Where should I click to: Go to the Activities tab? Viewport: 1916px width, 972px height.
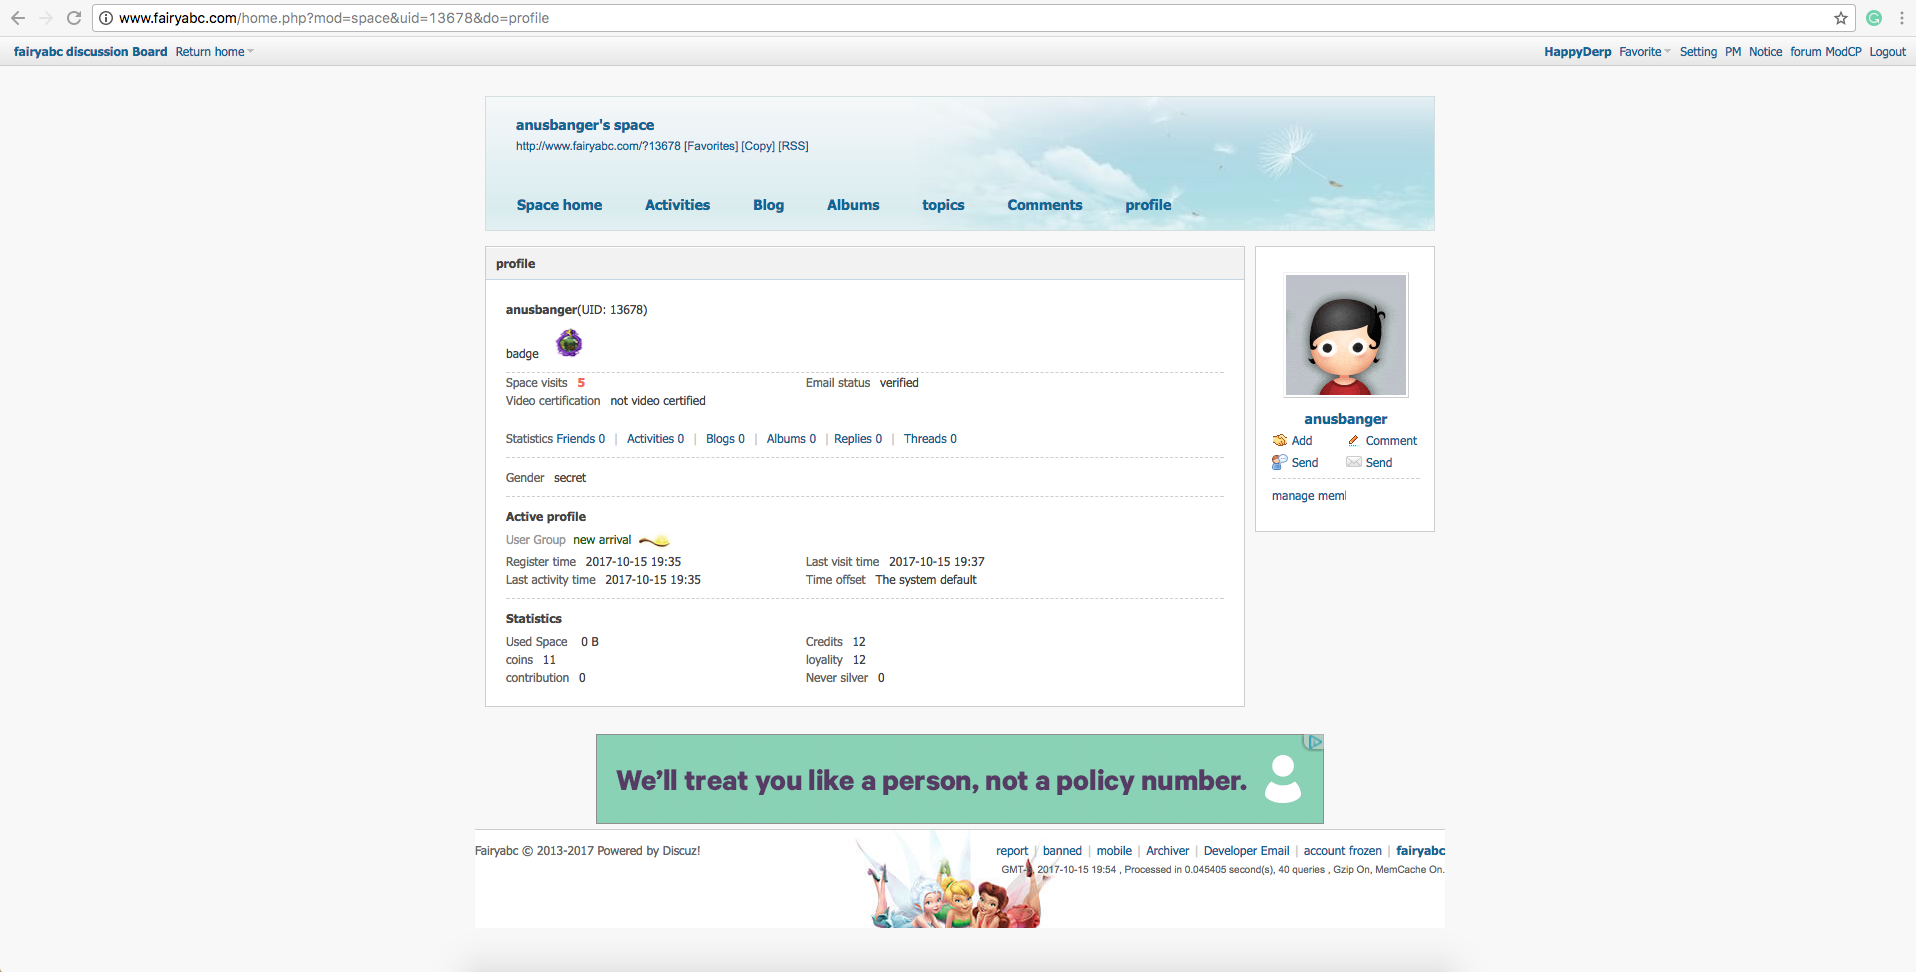(677, 205)
